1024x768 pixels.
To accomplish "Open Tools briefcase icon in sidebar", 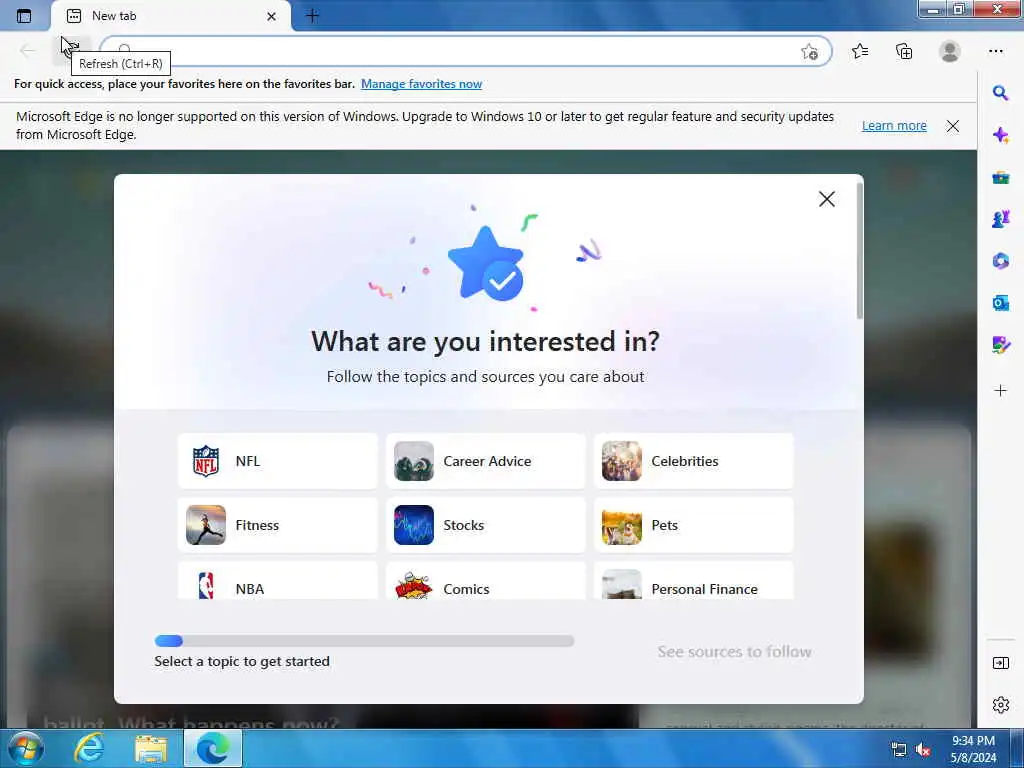I will point(1000,177).
